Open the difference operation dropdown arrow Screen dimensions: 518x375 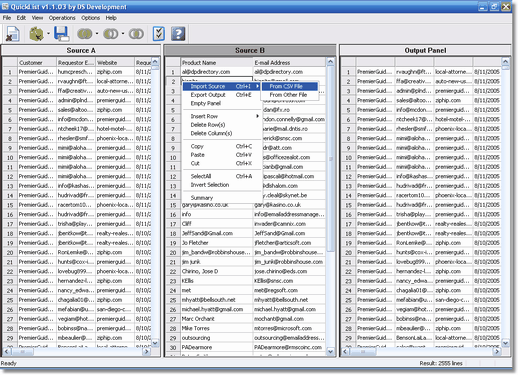(x=123, y=34)
